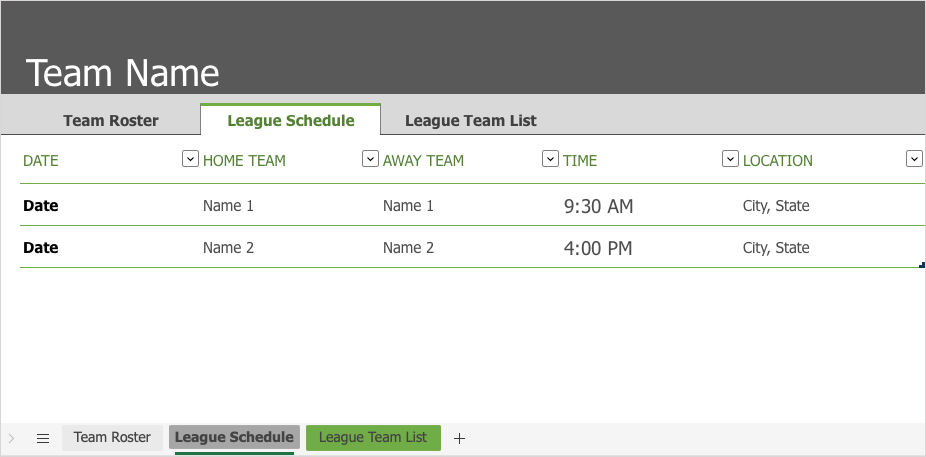Expand the HOME TEAM filter dropdown

click(370, 159)
